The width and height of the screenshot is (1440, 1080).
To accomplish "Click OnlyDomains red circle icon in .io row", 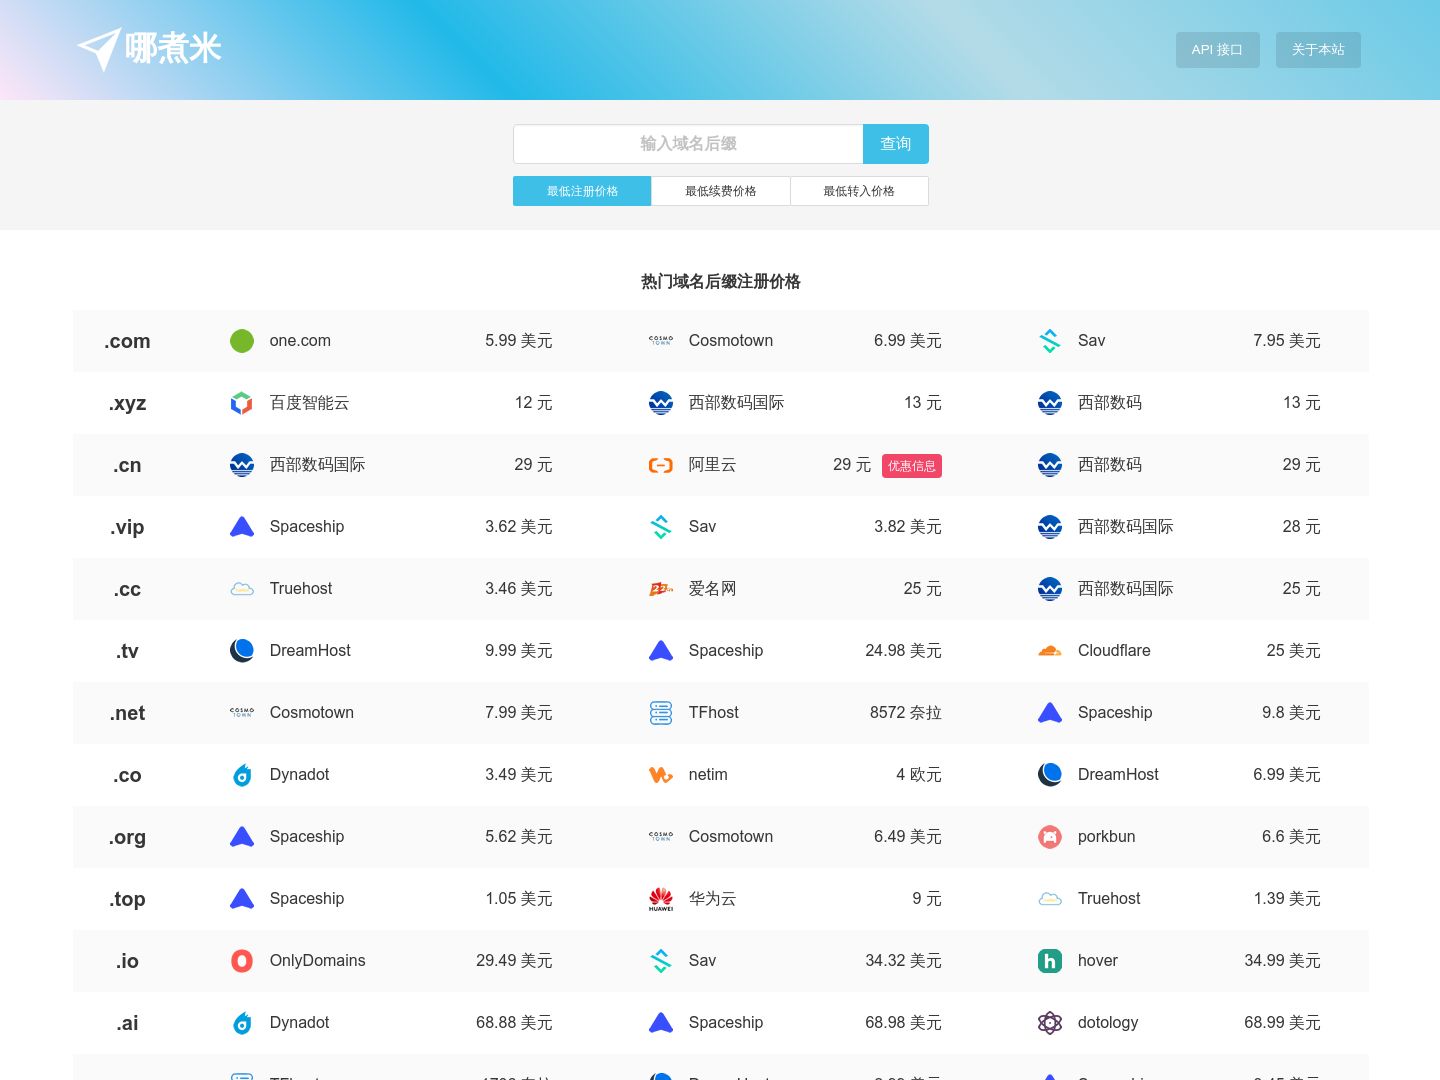I will (x=242, y=961).
